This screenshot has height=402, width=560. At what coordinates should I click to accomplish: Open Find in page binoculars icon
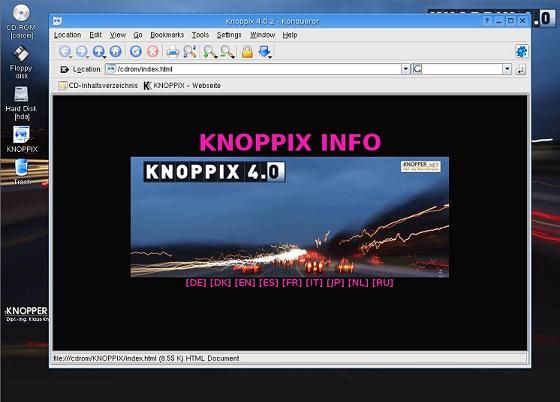point(190,52)
